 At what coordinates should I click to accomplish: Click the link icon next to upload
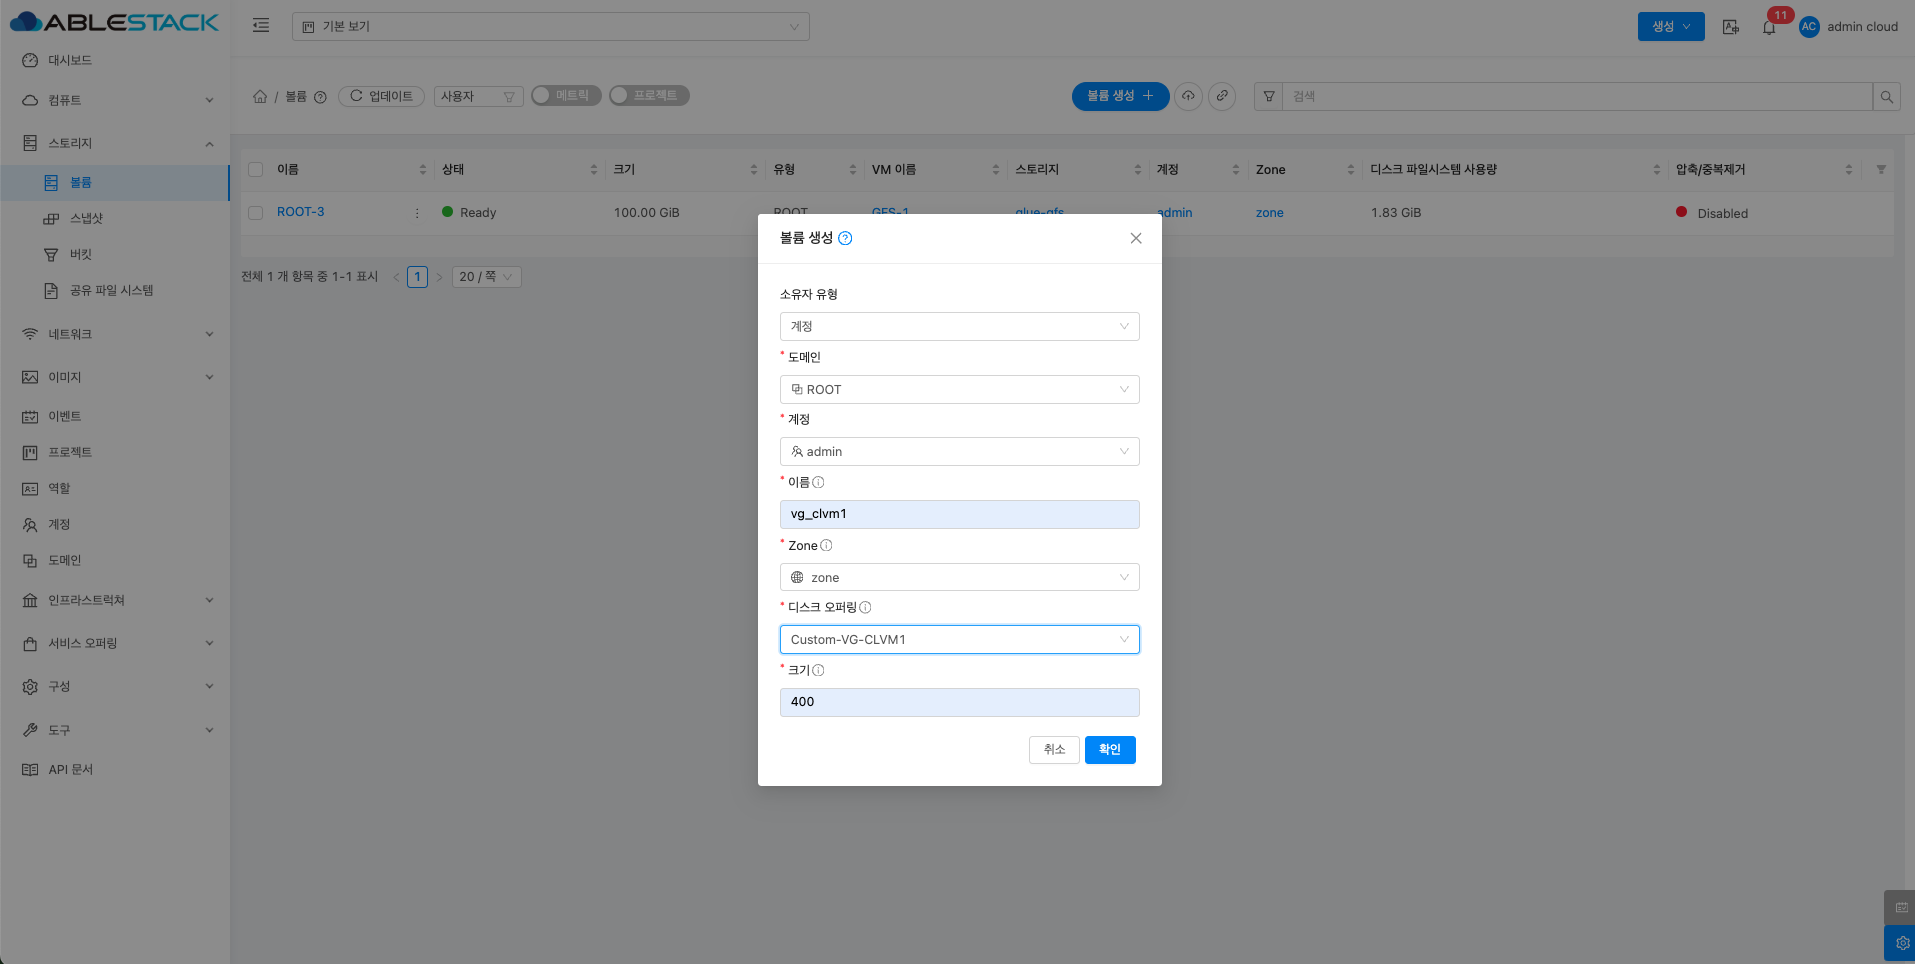click(x=1222, y=96)
